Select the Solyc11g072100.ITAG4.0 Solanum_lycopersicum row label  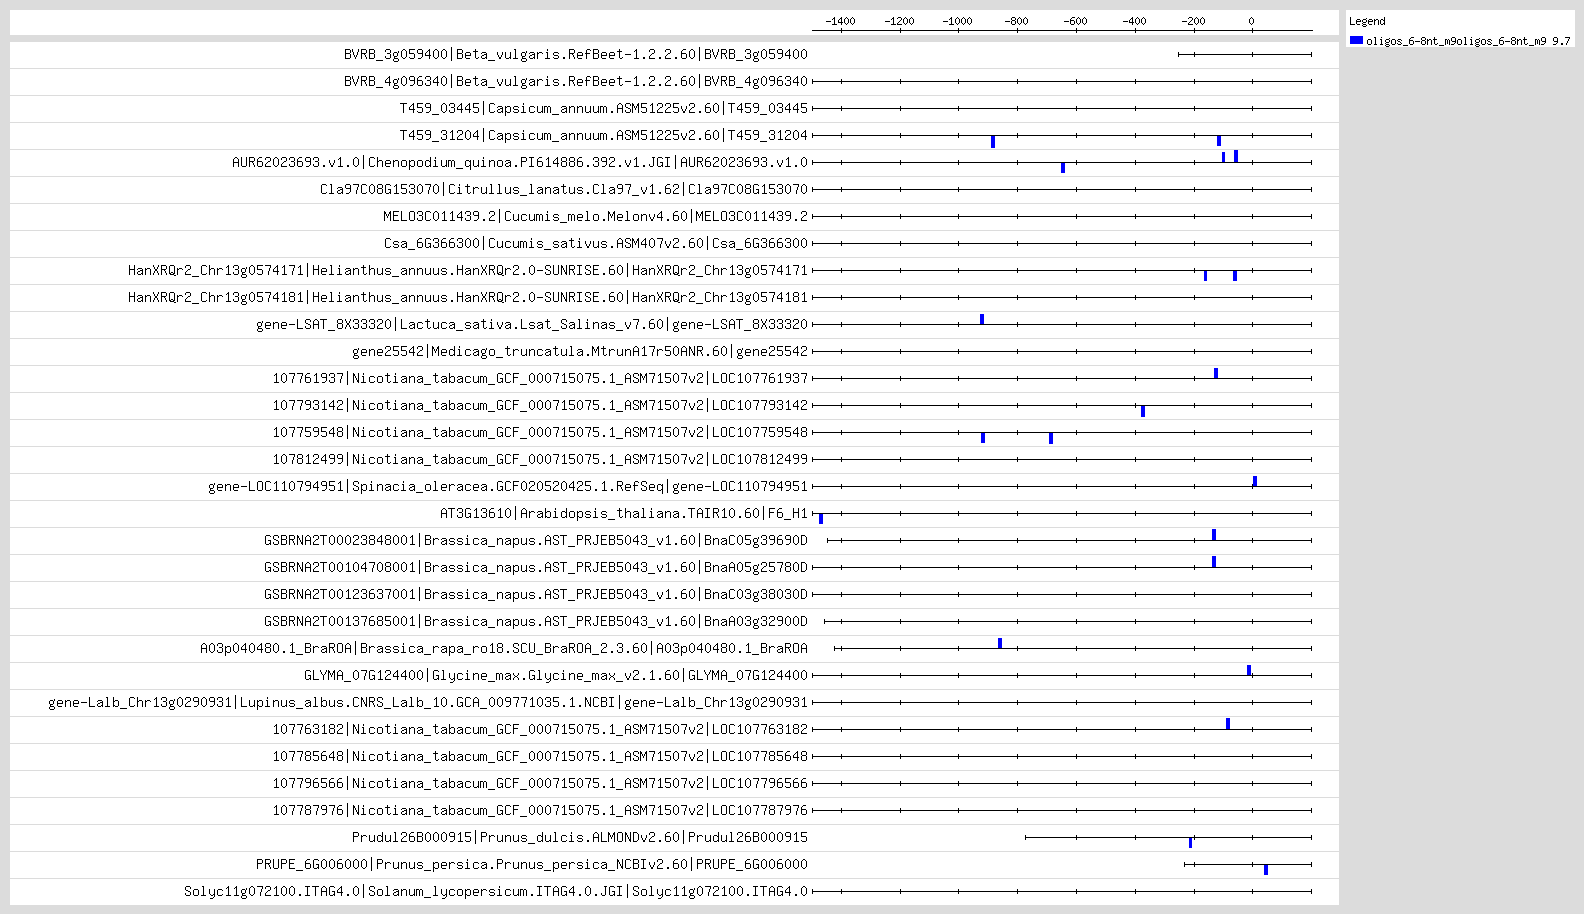pyautogui.click(x=496, y=891)
